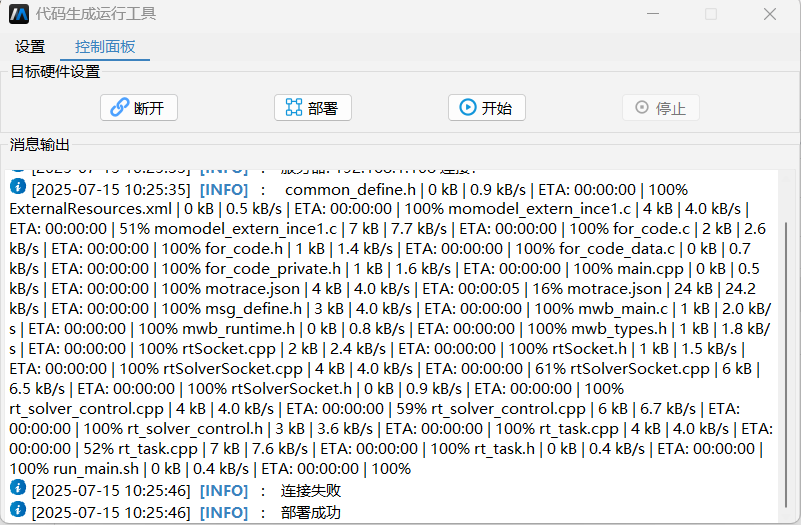Close the 代码生成运行工具 window
The image size is (801, 525).
click(770, 14)
